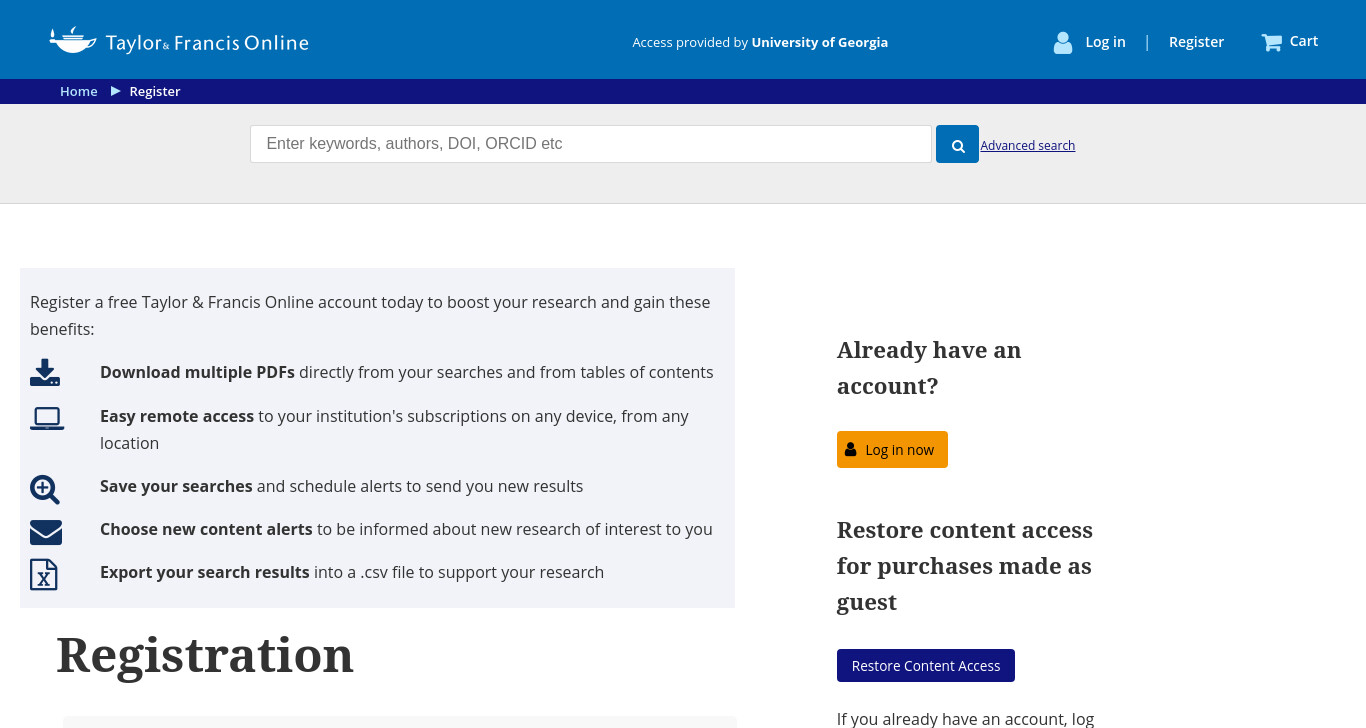
Task: Click 'Already have an account?' heading
Action: (929, 368)
